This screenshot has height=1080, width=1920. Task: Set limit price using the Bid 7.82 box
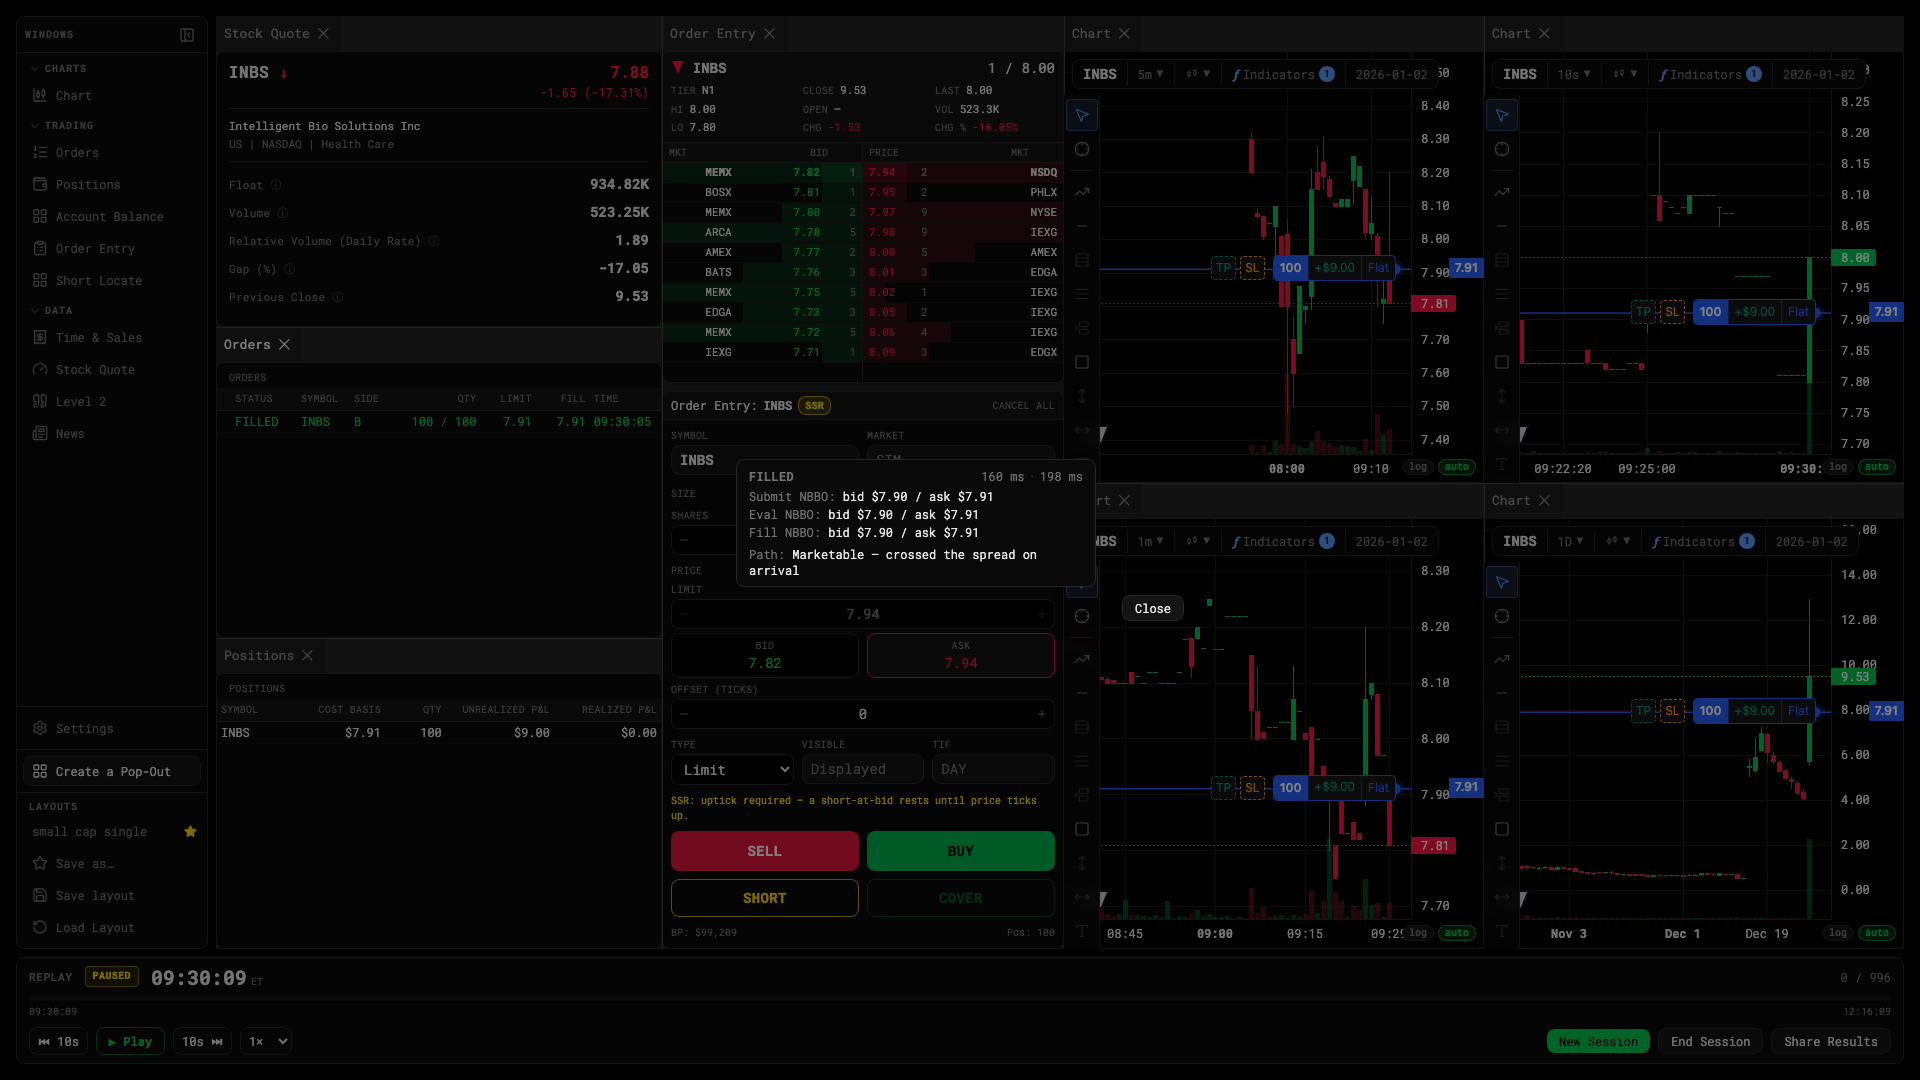pos(765,656)
